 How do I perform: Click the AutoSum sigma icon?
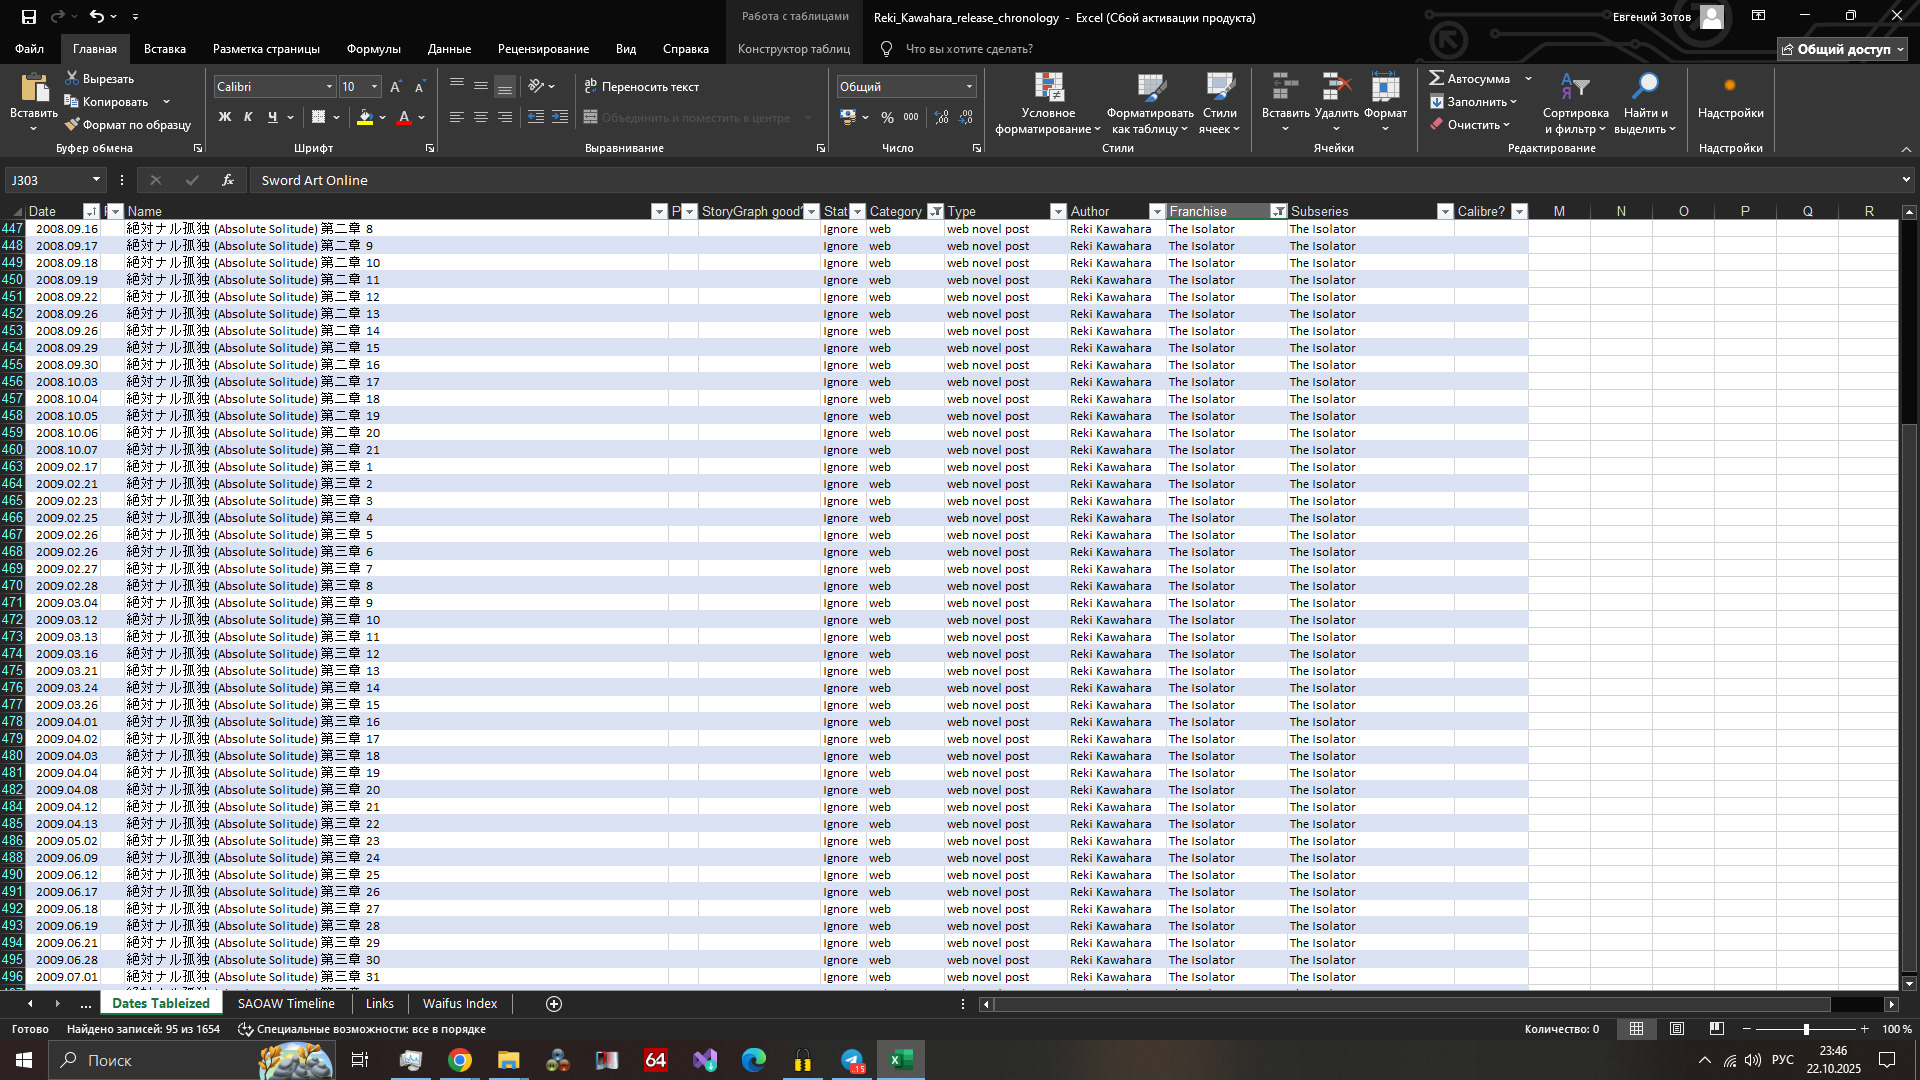(1436, 78)
